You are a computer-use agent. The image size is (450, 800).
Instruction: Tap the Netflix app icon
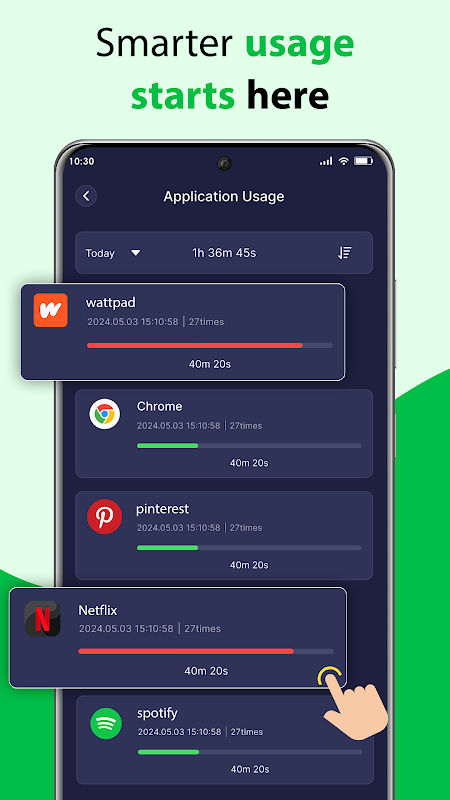click(x=42, y=619)
